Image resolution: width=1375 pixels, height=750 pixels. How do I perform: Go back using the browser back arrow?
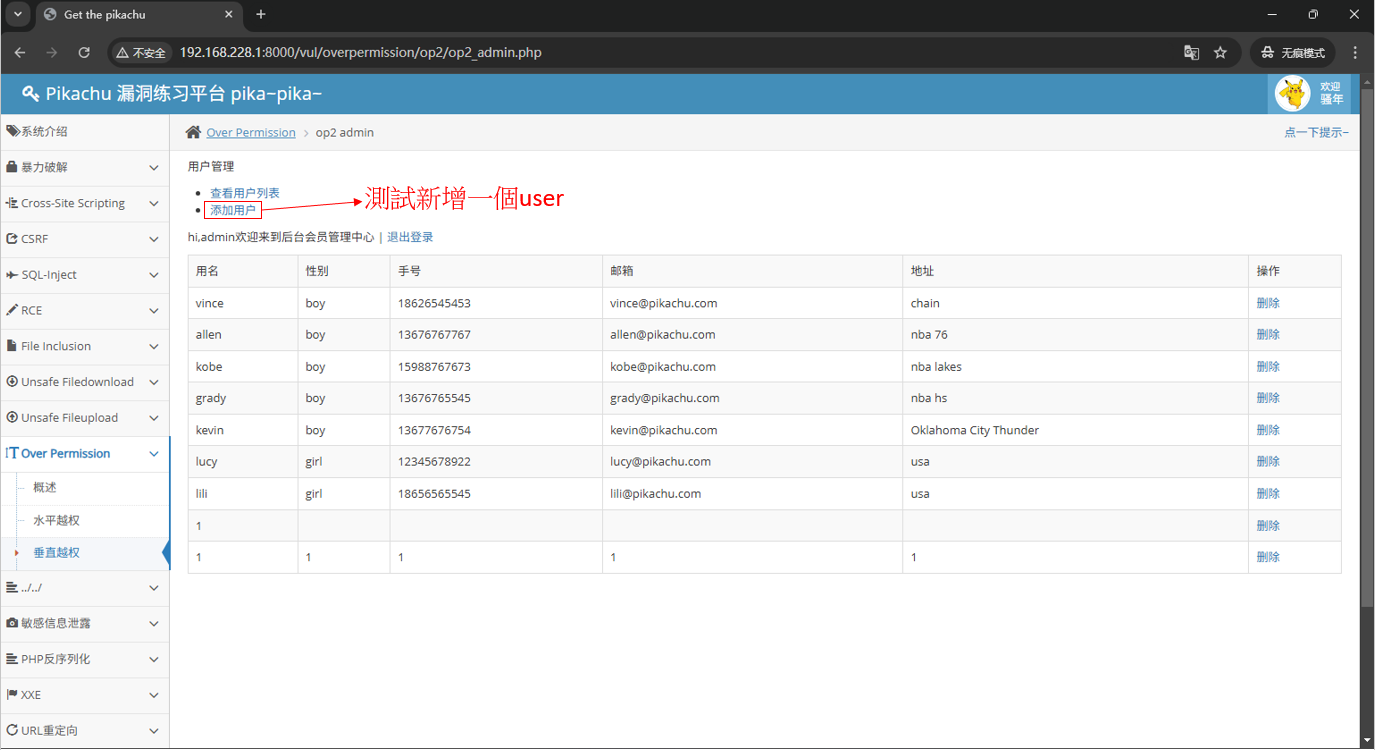[x=20, y=52]
